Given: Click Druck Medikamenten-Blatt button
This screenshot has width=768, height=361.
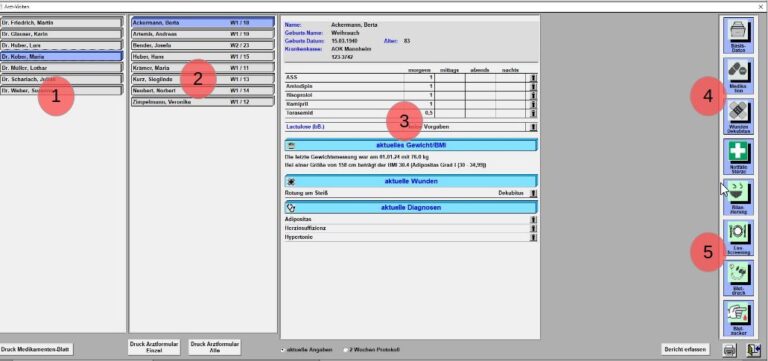Looking at the screenshot, I should pos(36,349).
